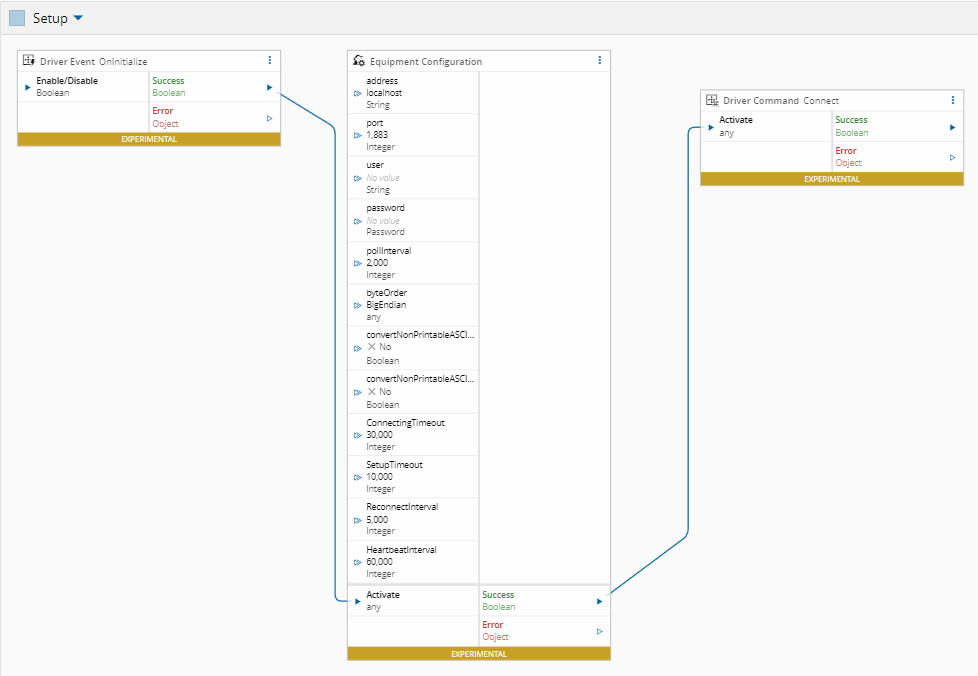Screen dimensions: 978x676
Task: Click the EXPERIMENTAL banner on Equipment Configuration
Action: tap(479, 654)
